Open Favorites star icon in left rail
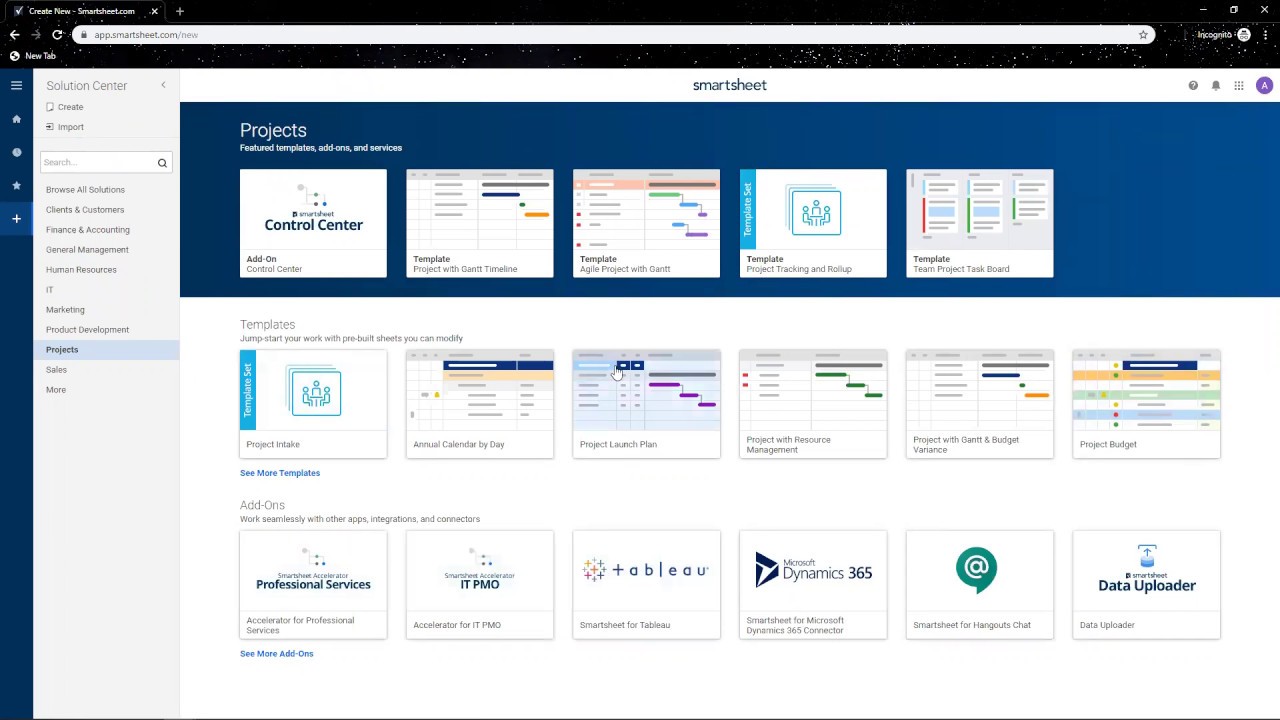Screen dimensions: 1280x720 (16, 185)
